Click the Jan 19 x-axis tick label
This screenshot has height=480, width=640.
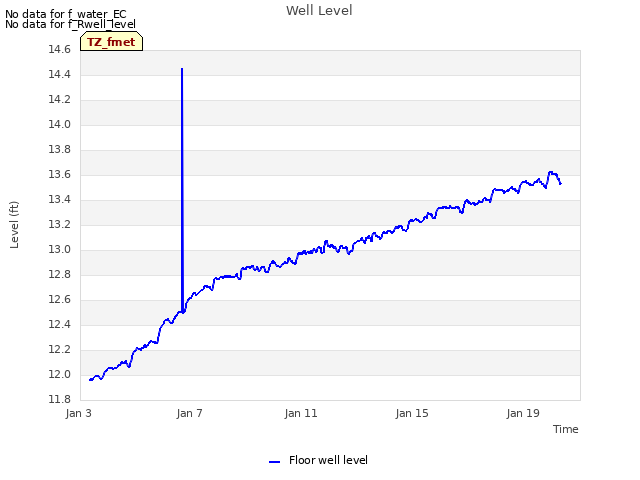click(523, 413)
